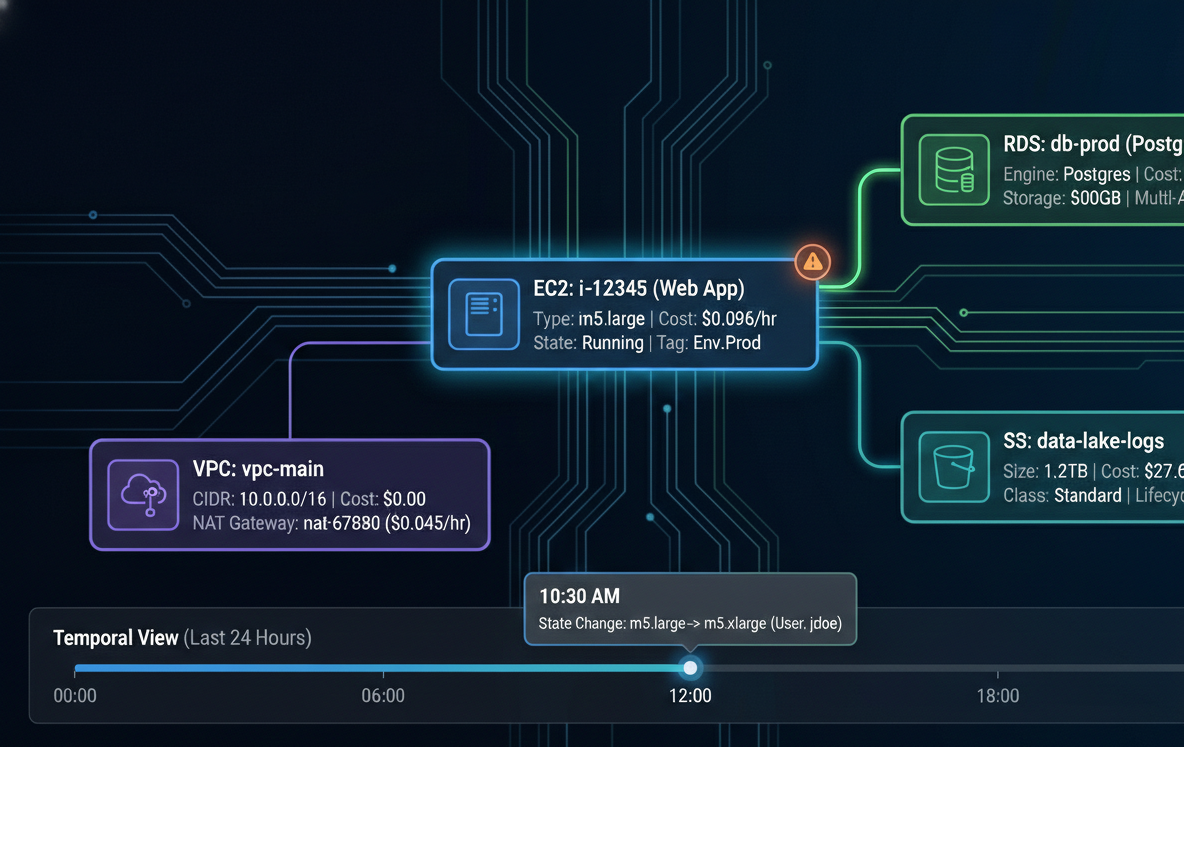Click the S3 bucket icon

(953, 467)
